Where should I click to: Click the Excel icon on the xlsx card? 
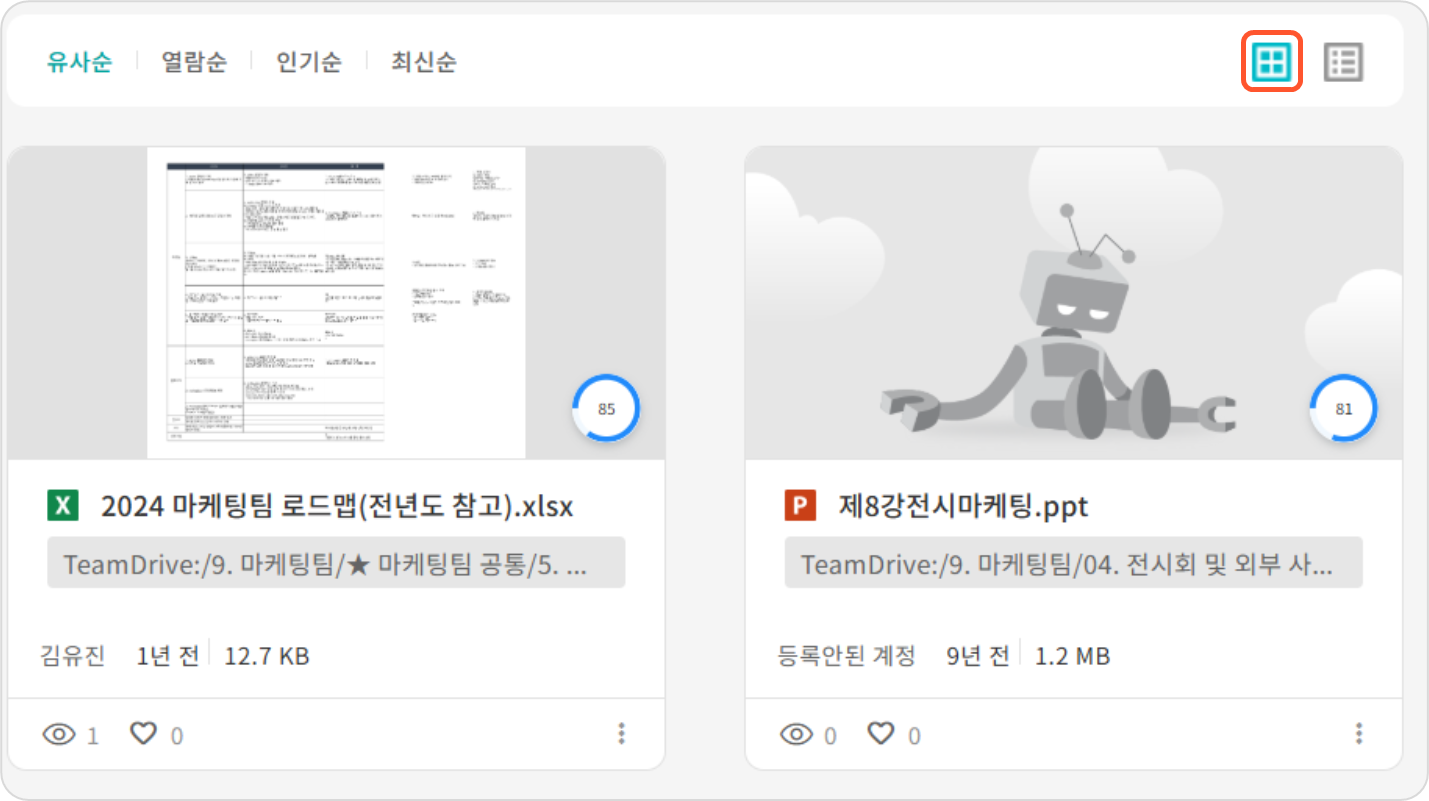62,506
